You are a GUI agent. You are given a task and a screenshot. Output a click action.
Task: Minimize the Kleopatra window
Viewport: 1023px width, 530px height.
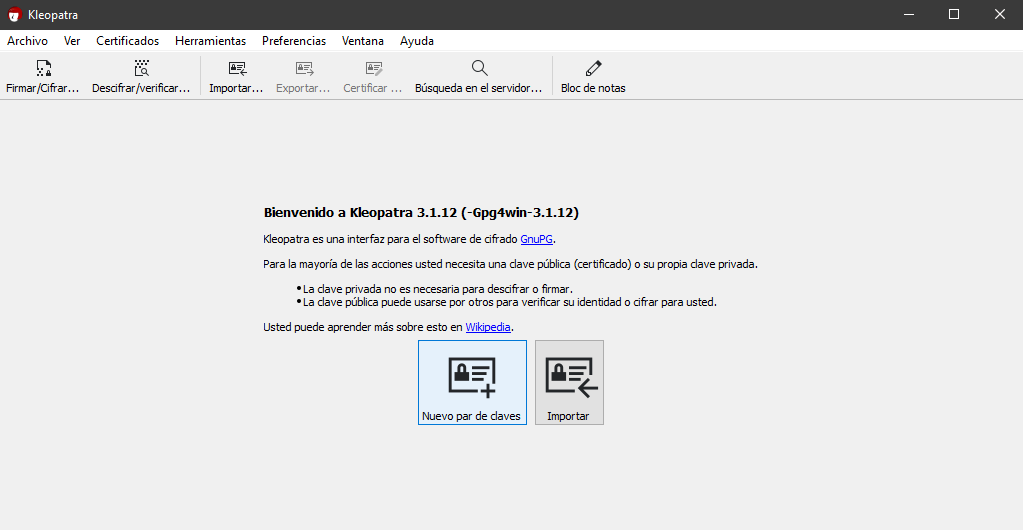click(908, 14)
